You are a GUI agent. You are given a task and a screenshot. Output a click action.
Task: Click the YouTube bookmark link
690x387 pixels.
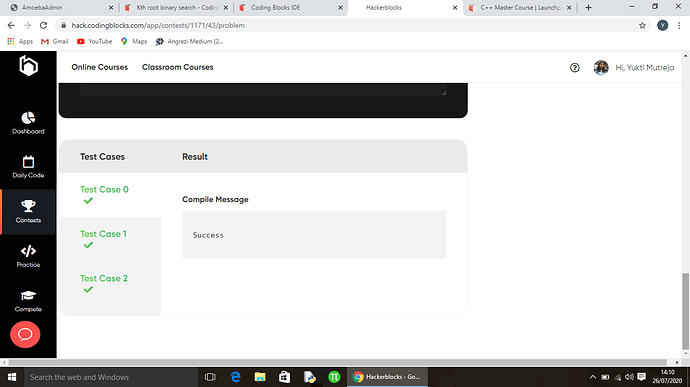94,41
